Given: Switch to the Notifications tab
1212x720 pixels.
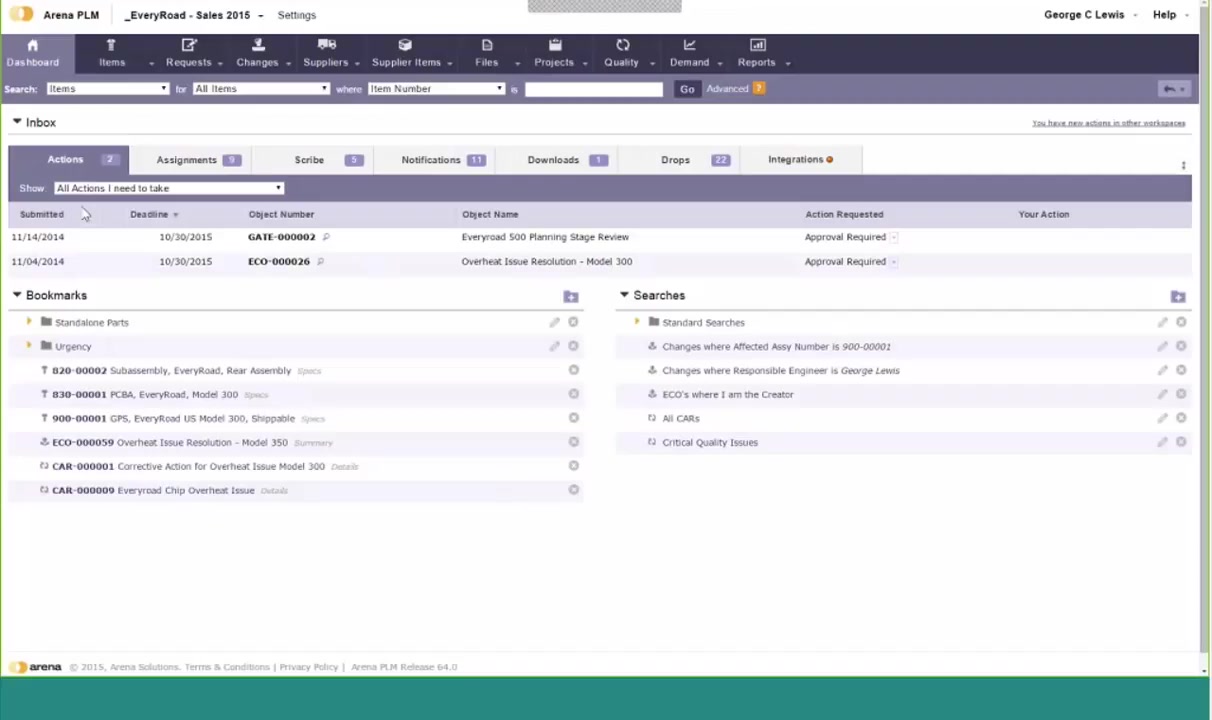Looking at the screenshot, I should pyautogui.click(x=431, y=160).
